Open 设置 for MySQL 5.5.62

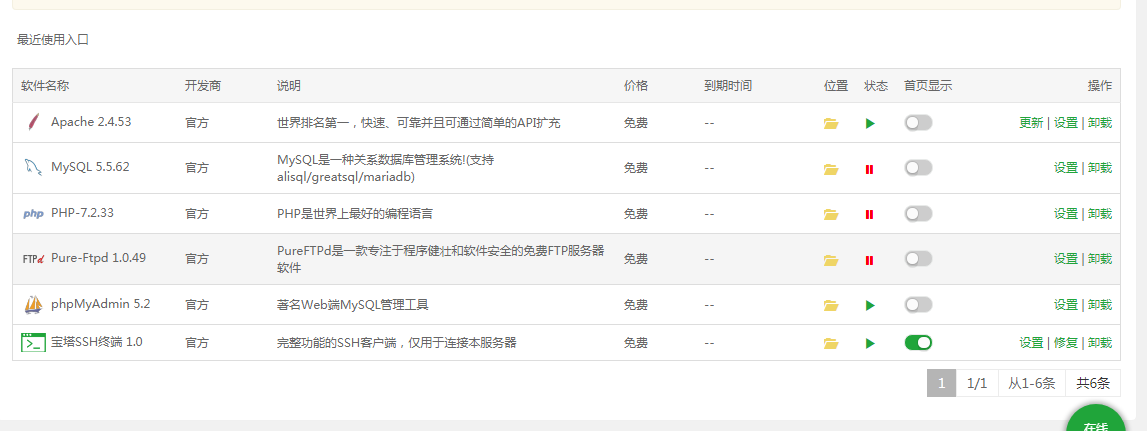point(1066,168)
